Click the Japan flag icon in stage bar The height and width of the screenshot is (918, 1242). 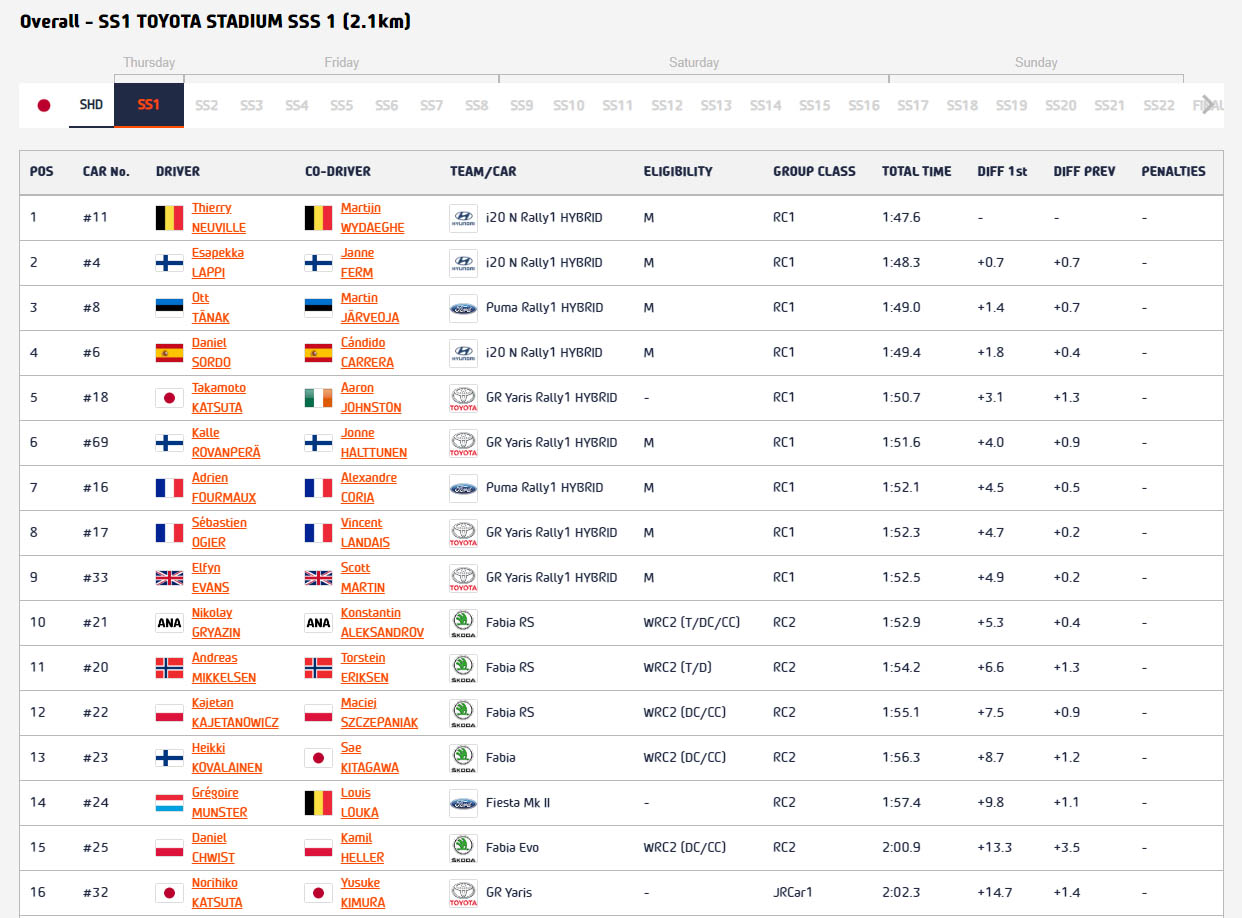click(43, 105)
